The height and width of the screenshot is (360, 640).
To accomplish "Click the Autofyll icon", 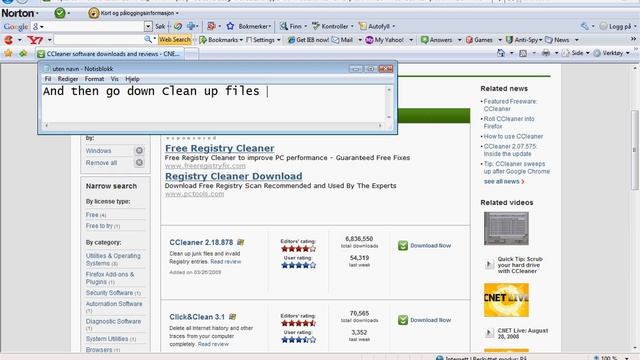I will (x=362, y=26).
